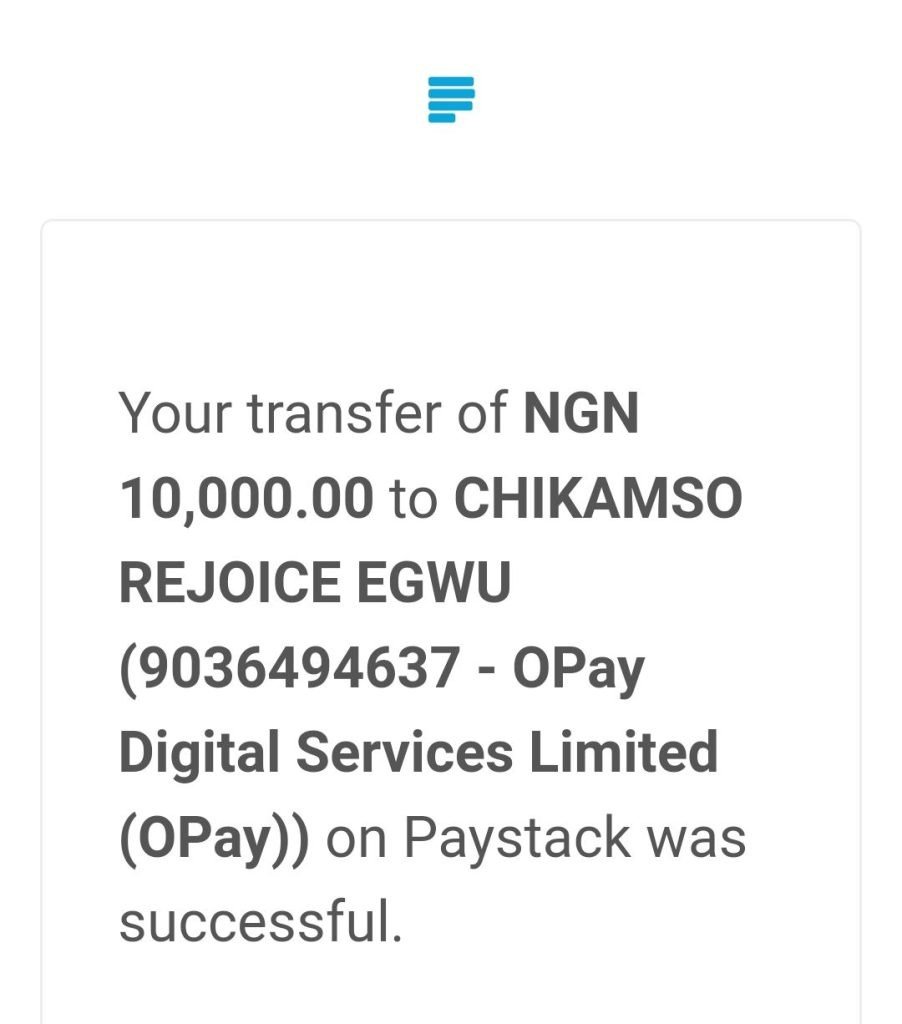Screen dimensions: 902x1024
Task: Tap the recipient name CHIKAMSO
Action: (x=598, y=498)
